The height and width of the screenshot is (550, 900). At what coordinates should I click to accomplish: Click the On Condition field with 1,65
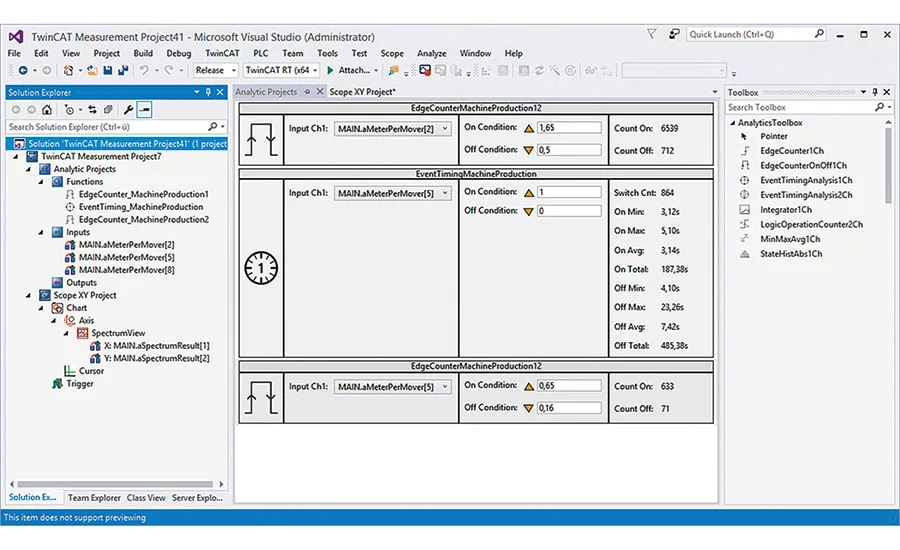tap(569, 127)
